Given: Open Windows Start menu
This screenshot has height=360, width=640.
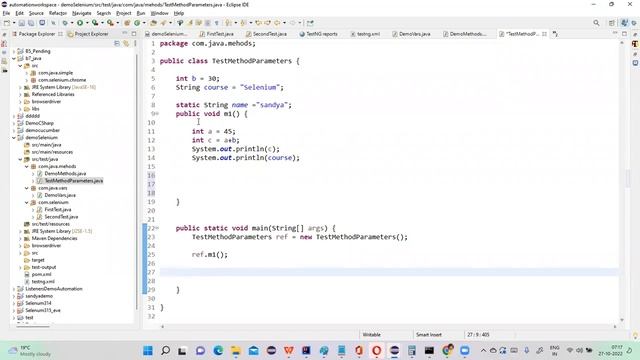Looking at the screenshot, I should (148, 350).
